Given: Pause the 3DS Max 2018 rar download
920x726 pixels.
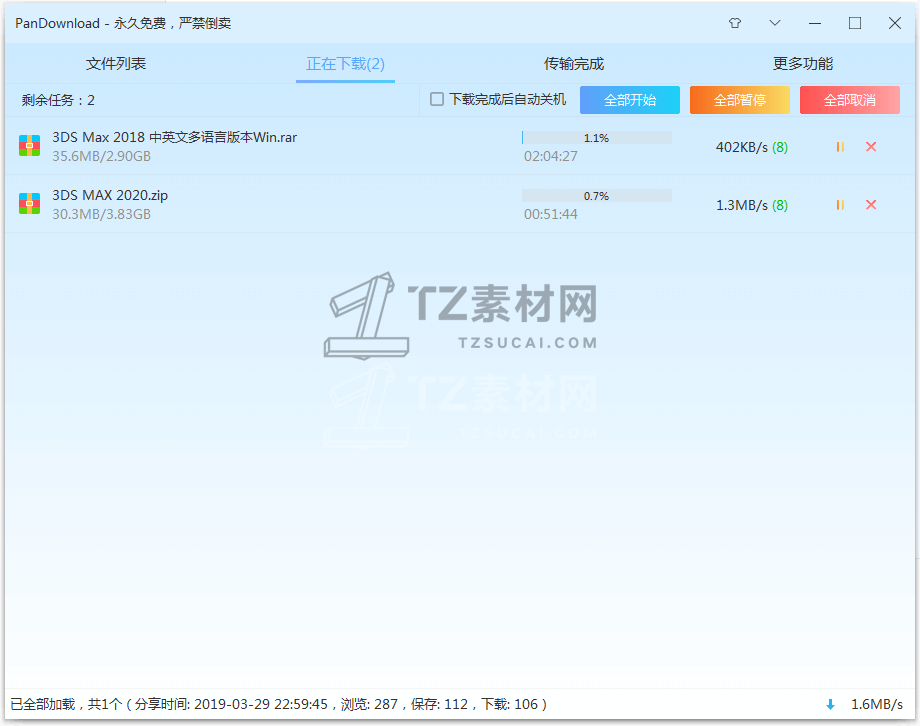Looking at the screenshot, I should pos(840,147).
